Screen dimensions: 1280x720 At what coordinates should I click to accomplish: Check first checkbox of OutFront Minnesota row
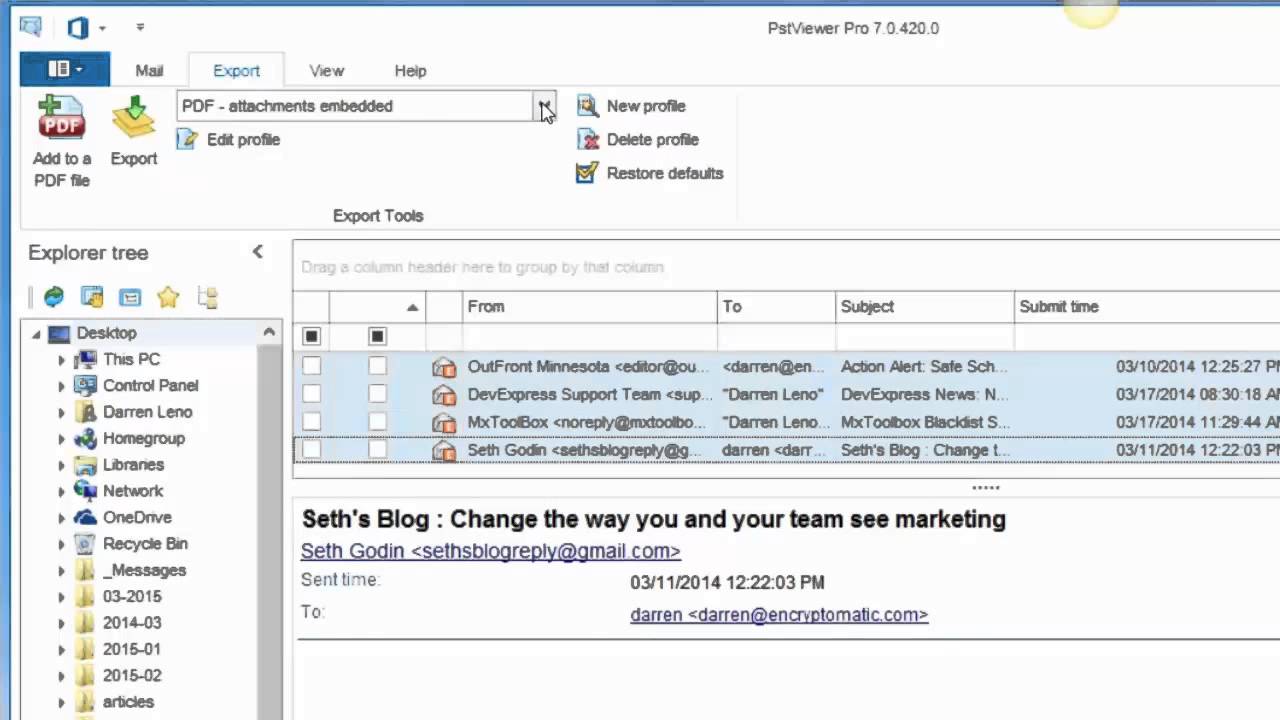click(311, 367)
